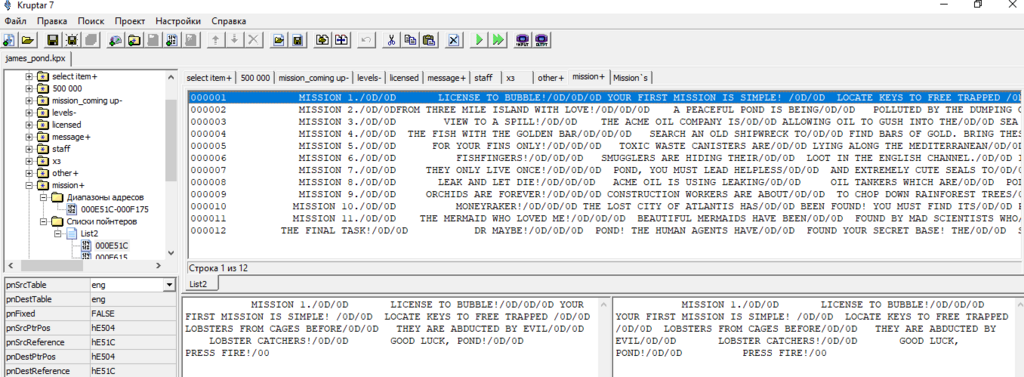Expand the 'levels-' tree node
Image resolution: width=1024 pixels, height=377 pixels.
click(29, 112)
